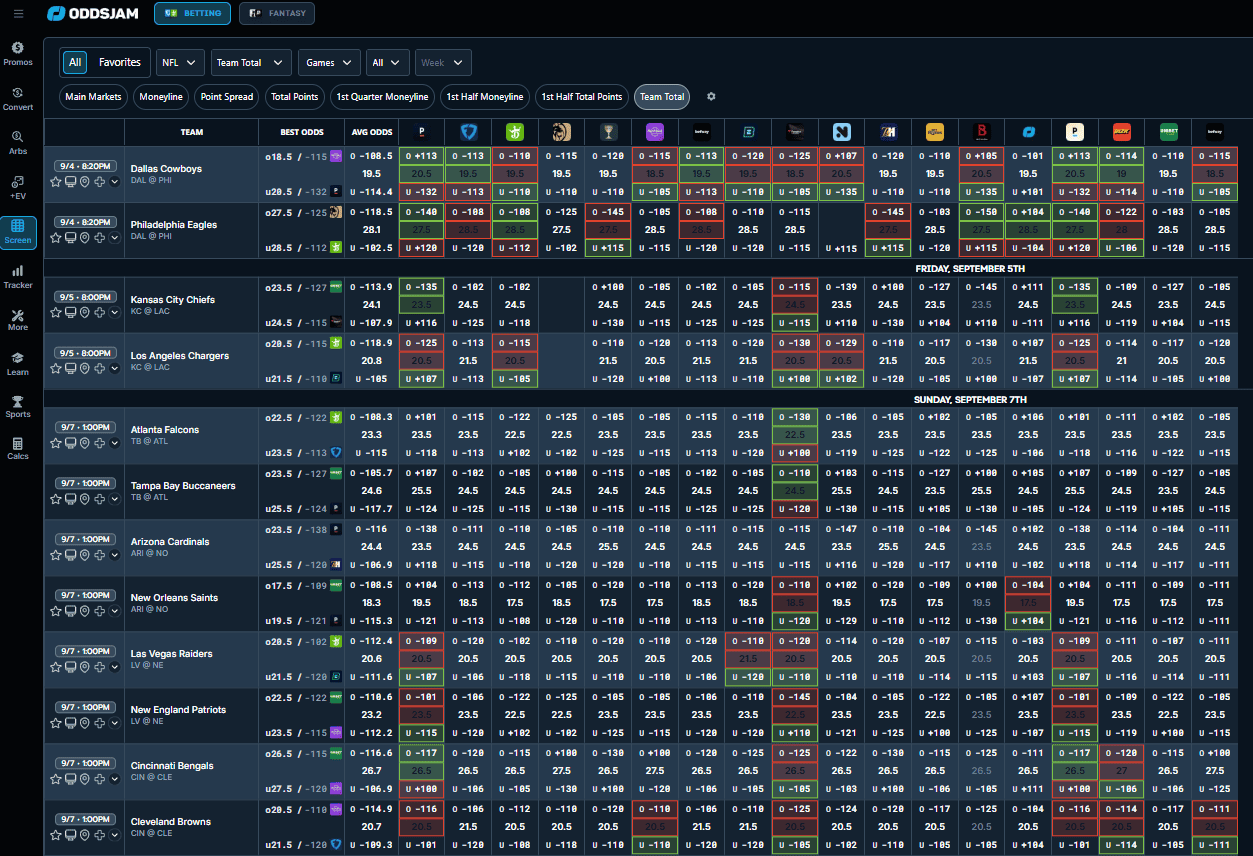Click the location pin in the New Orleans Saints row
Viewport: 1253px width, 856px height.
(x=85, y=610)
